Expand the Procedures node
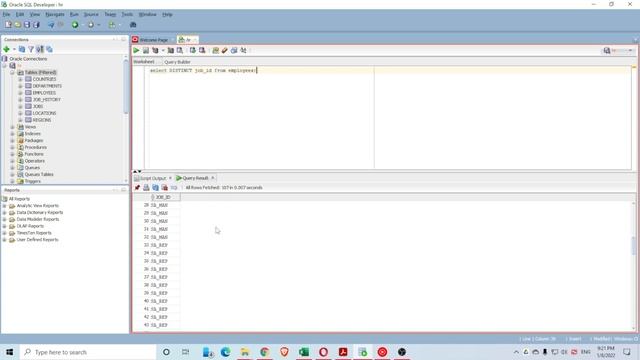640x360 pixels. coord(12,147)
